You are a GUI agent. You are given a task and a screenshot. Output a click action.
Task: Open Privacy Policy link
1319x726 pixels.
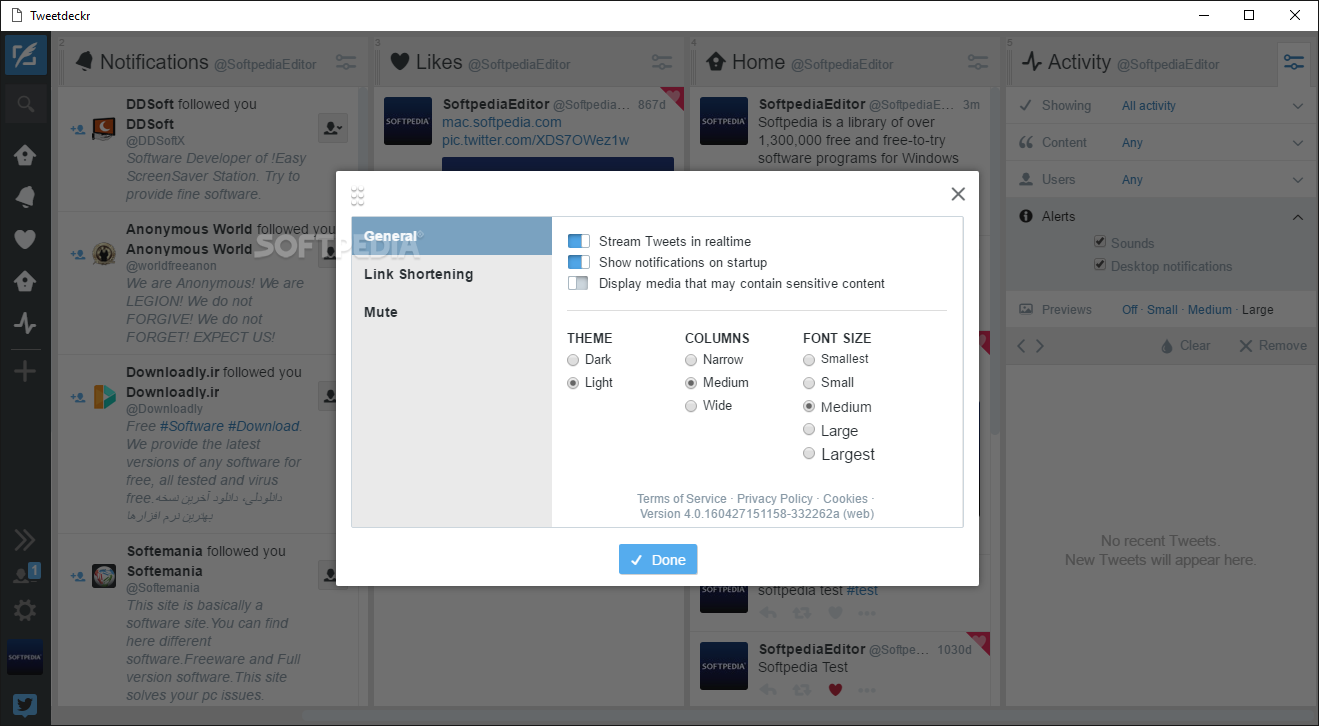775,499
